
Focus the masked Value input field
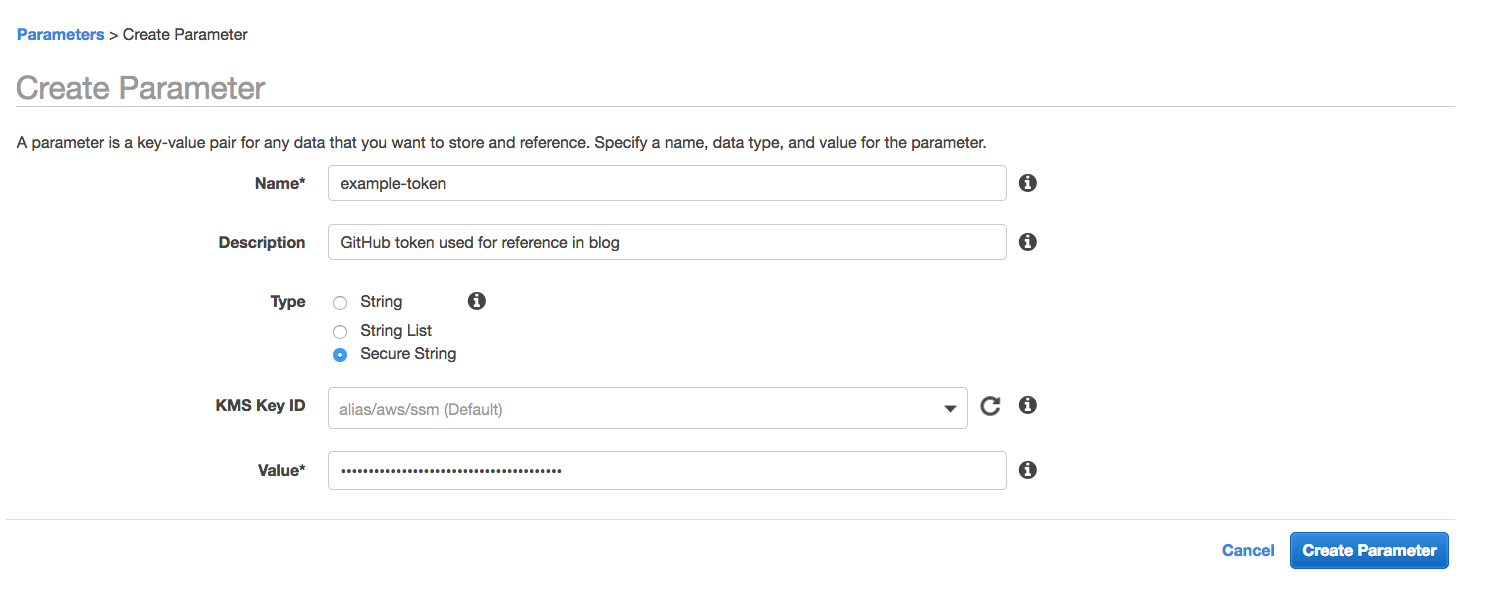pyautogui.click(x=667, y=470)
